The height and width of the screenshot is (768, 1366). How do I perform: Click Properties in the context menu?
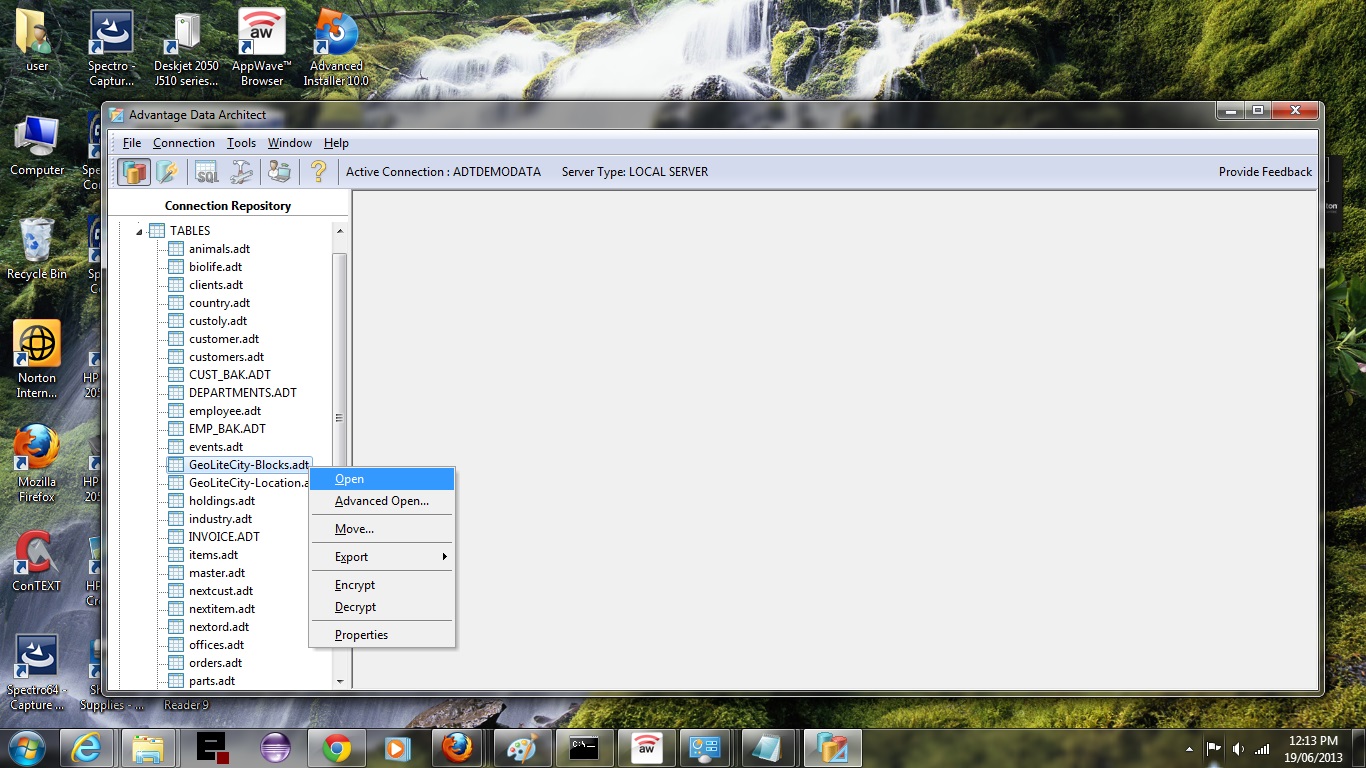(361, 635)
